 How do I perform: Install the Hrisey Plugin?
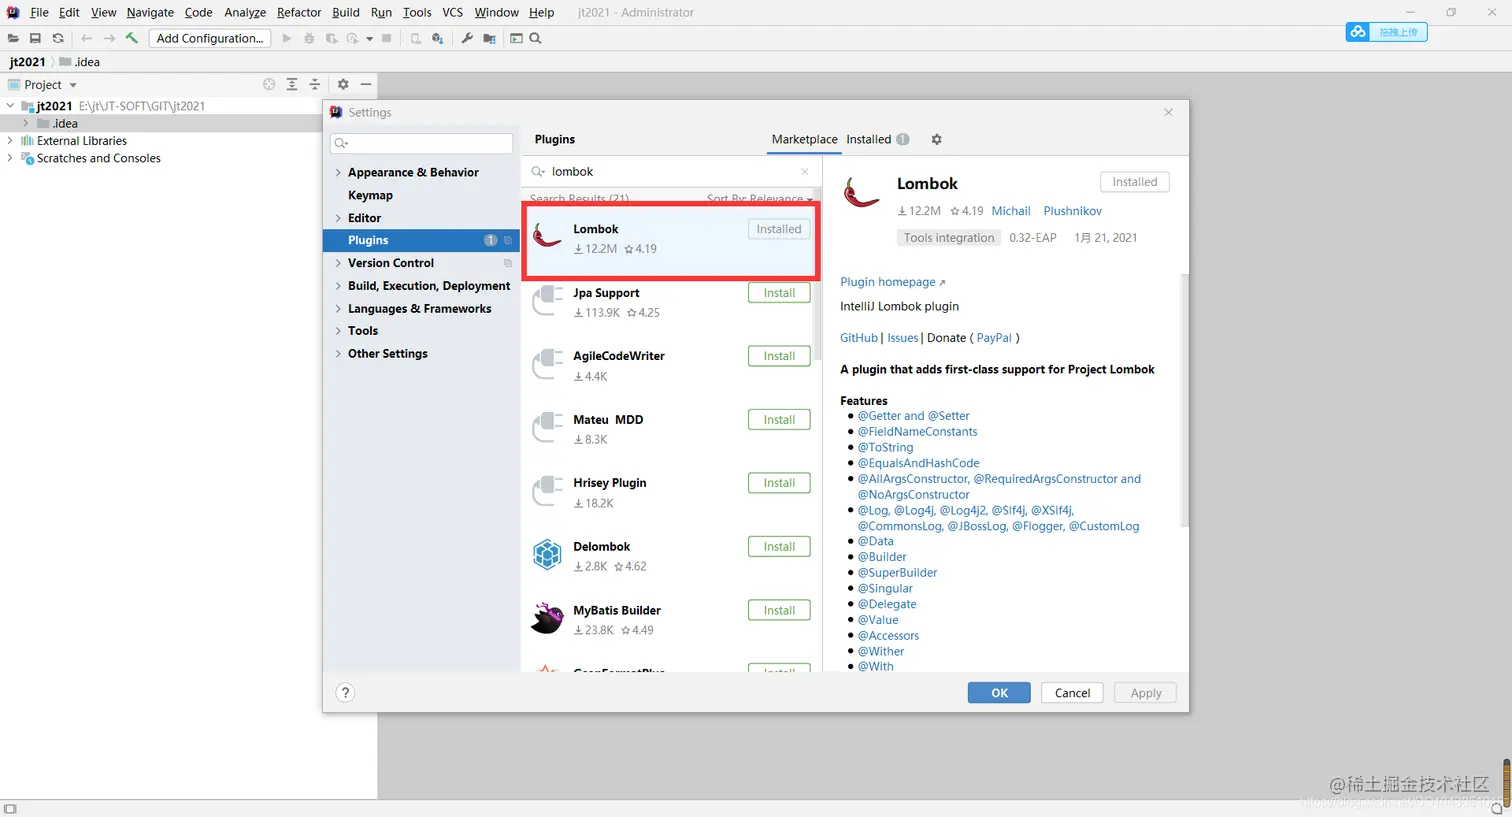click(x=779, y=483)
